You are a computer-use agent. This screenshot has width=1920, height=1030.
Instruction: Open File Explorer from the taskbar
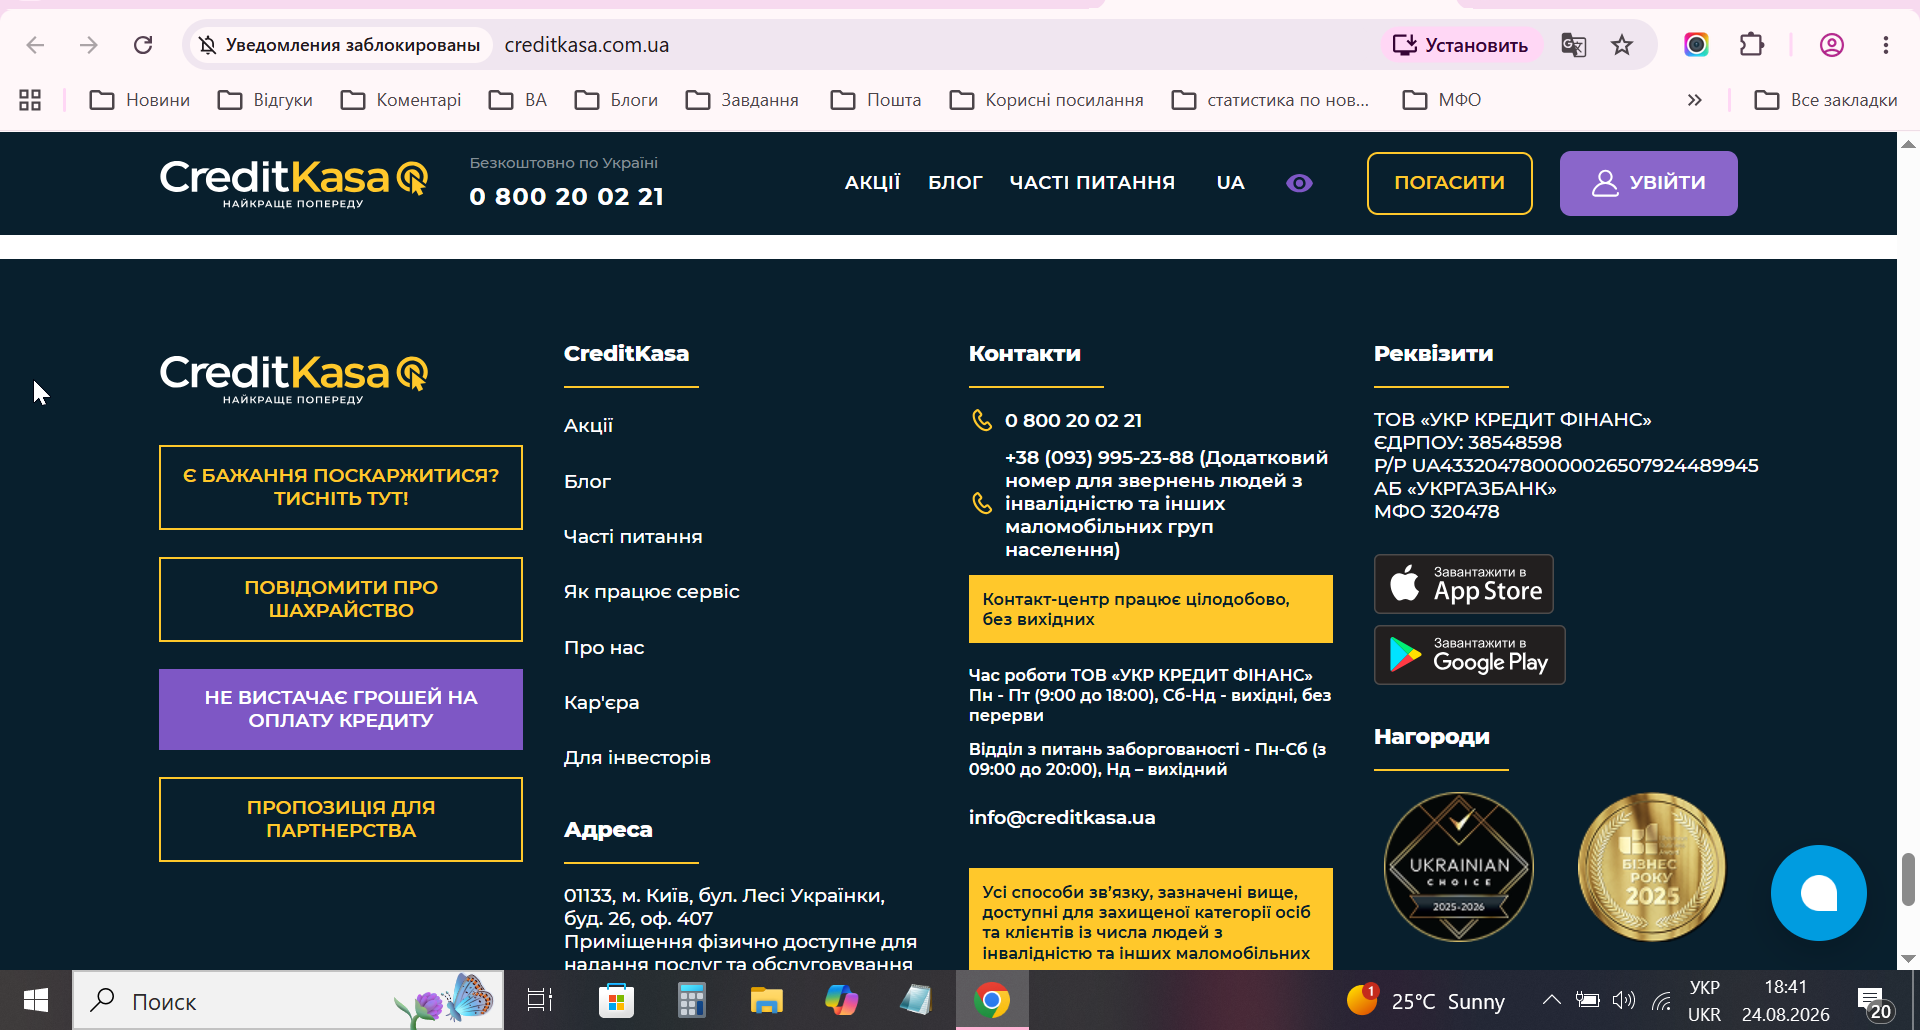(766, 1000)
